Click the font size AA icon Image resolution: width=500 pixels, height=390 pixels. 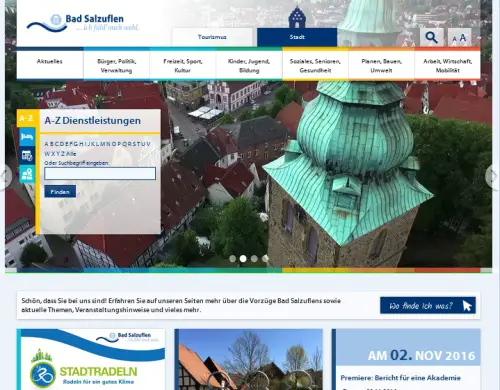(459, 38)
